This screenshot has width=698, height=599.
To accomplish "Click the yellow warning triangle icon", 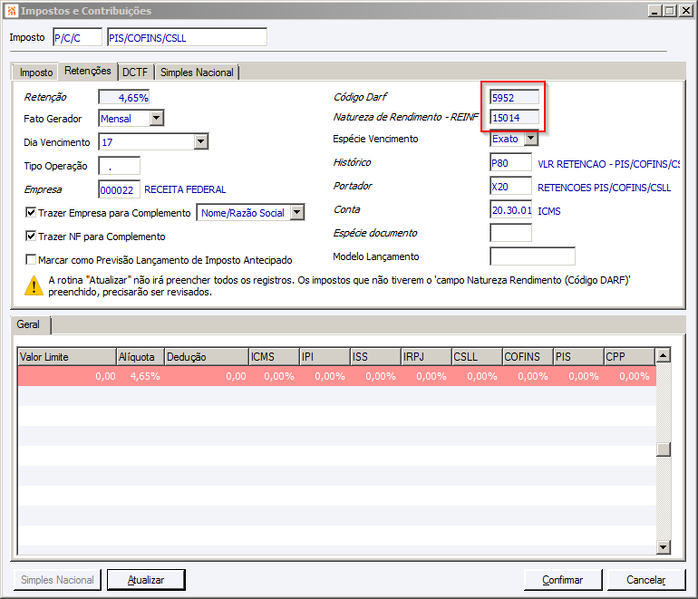I will pos(33,286).
